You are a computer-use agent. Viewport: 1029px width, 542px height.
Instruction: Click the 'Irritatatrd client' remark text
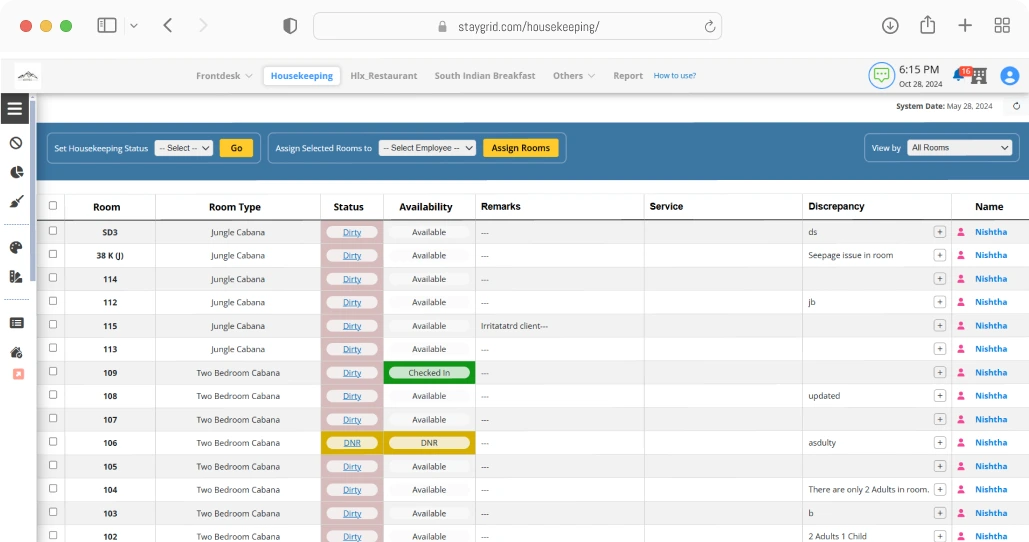point(514,325)
